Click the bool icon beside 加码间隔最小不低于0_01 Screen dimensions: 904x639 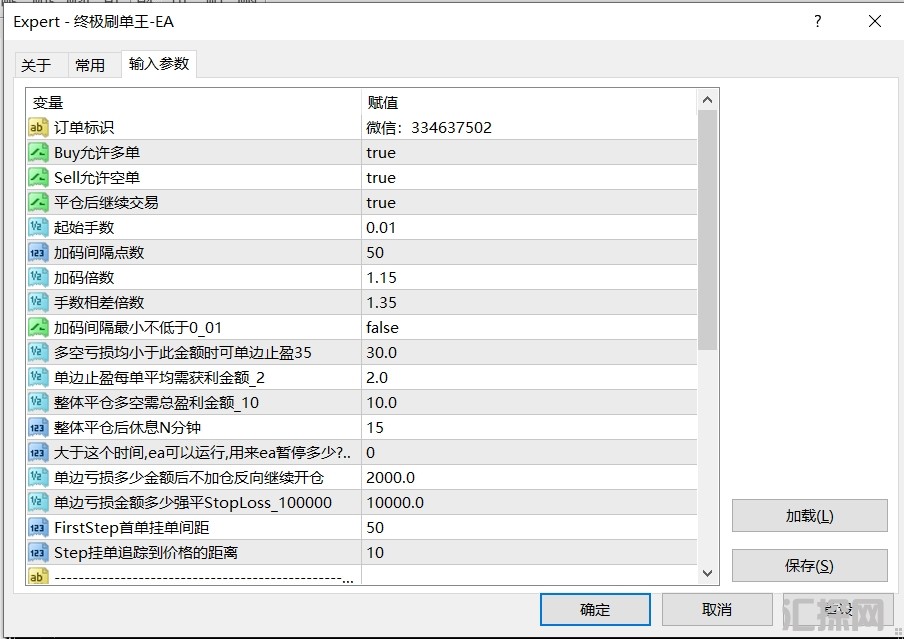click(37, 327)
